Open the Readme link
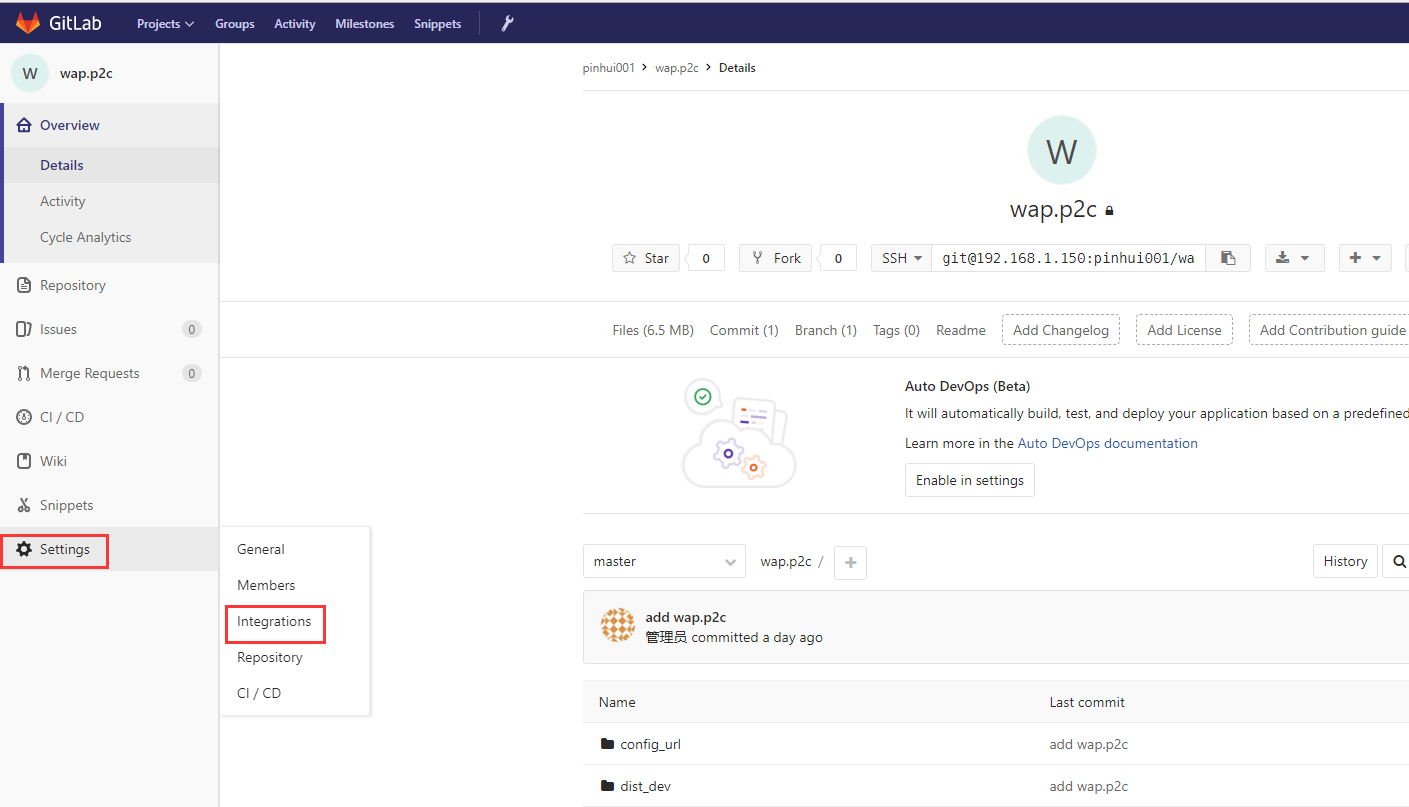 [x=961, y=330]
